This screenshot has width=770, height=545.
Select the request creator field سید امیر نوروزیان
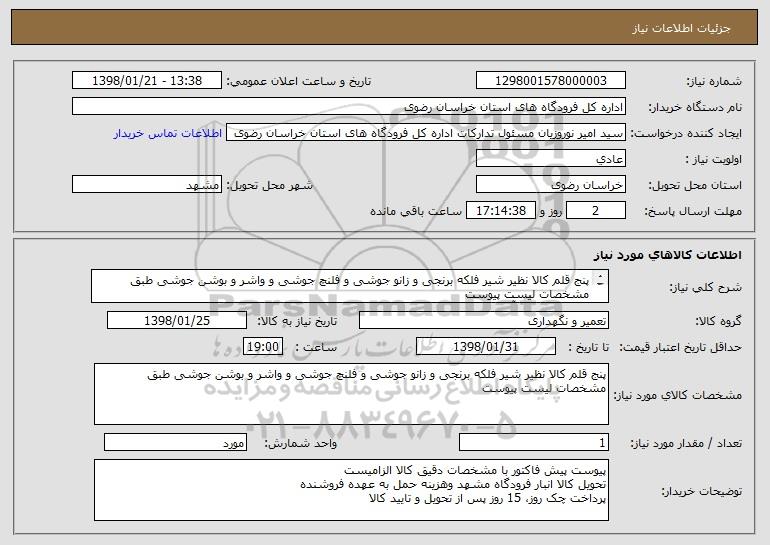[426, 133]
